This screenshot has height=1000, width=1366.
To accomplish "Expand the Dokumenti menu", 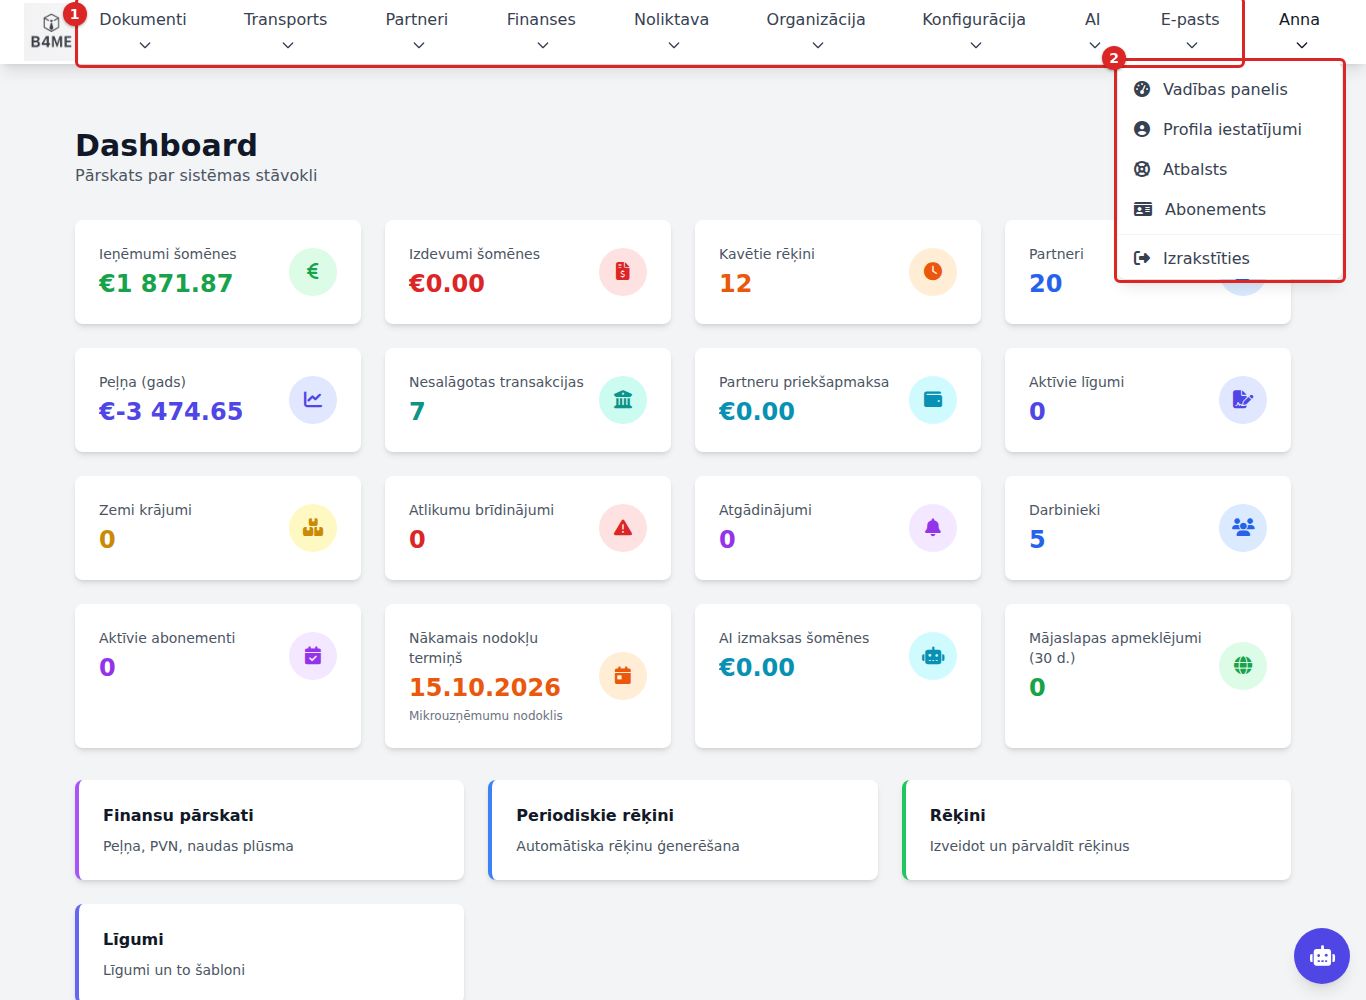I will point(143,31).
